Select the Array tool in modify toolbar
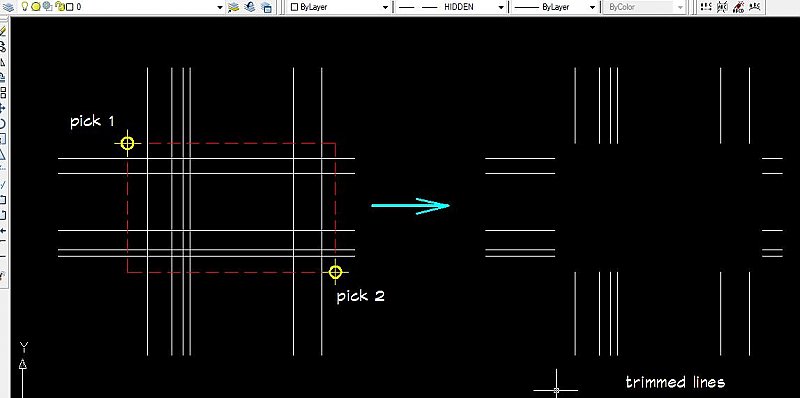The height and width of the screenshot is (398, 800). [3, 93]
